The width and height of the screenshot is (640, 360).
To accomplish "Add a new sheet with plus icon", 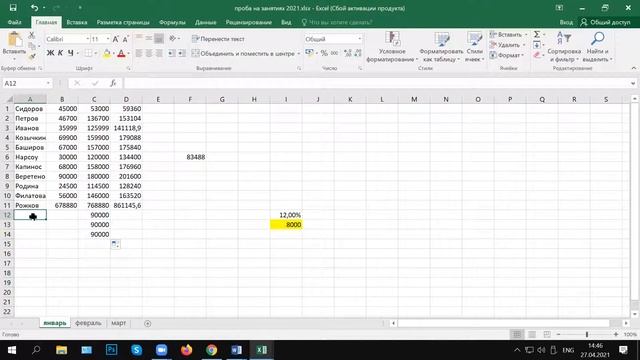I will (x=147, y=324).
